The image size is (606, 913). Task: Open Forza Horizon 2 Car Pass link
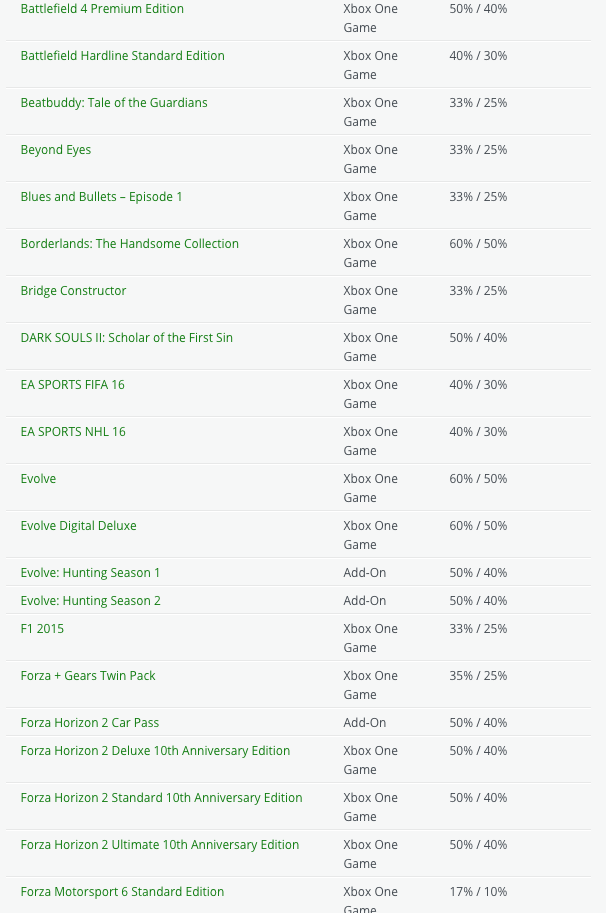[89, 723]
